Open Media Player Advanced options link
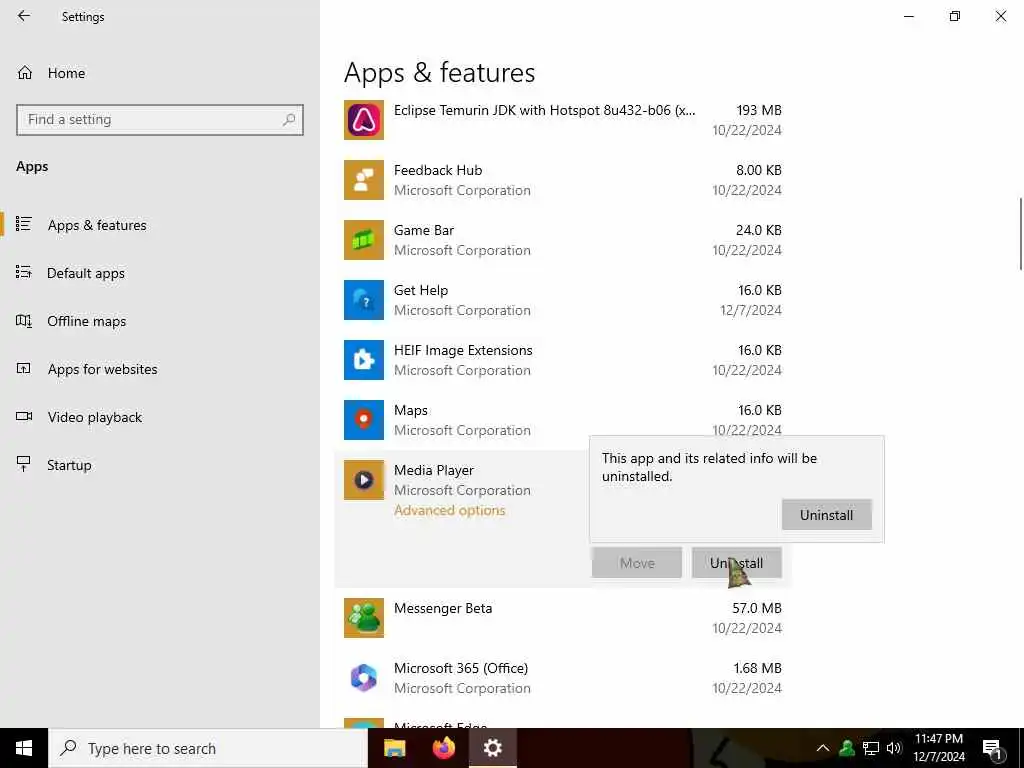This screenshot has height=768, width=1024. coord(449,511)
